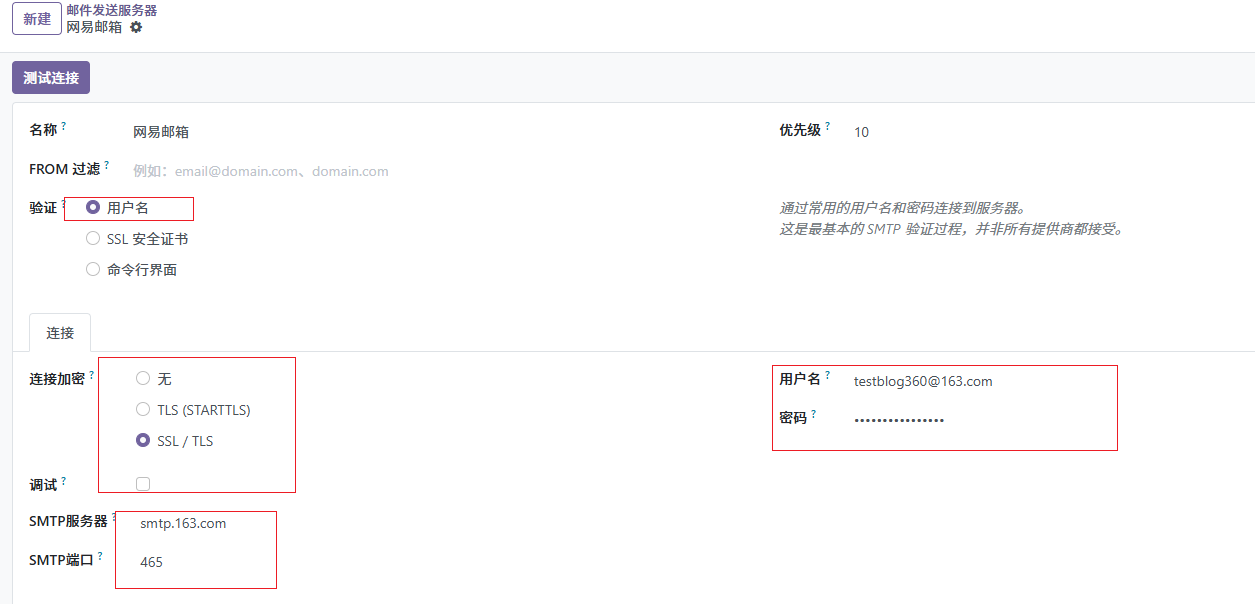Select SSL 安全证书 authentication option

(93, 239)
